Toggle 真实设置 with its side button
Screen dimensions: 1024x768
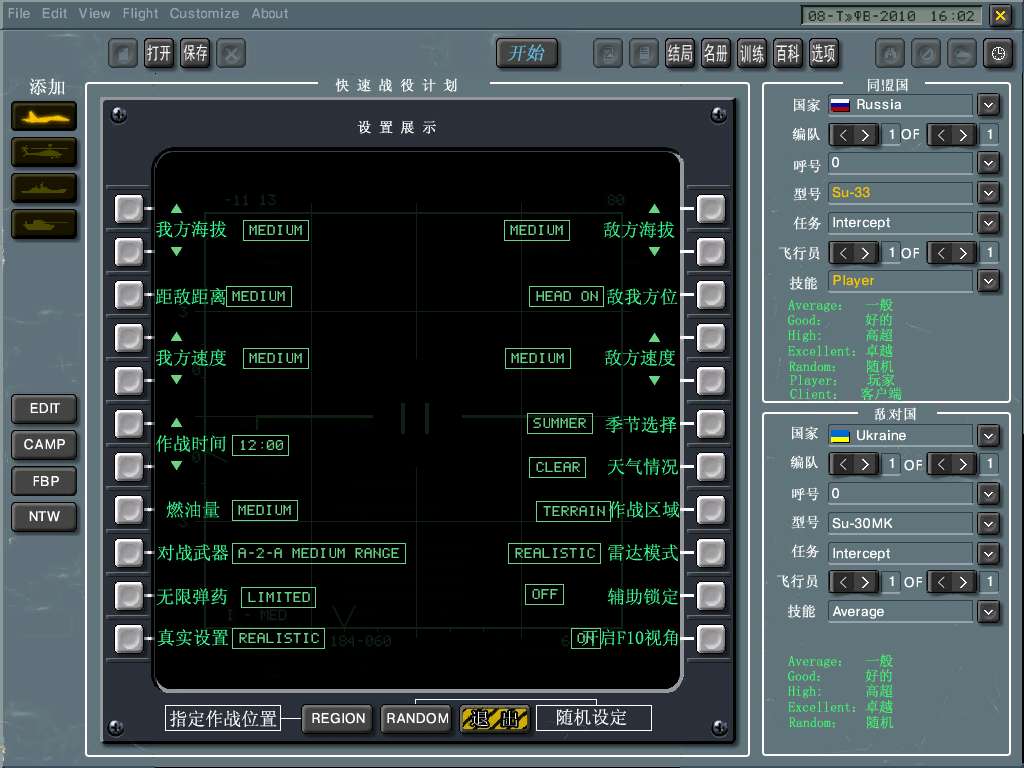[x=129, y=639]
